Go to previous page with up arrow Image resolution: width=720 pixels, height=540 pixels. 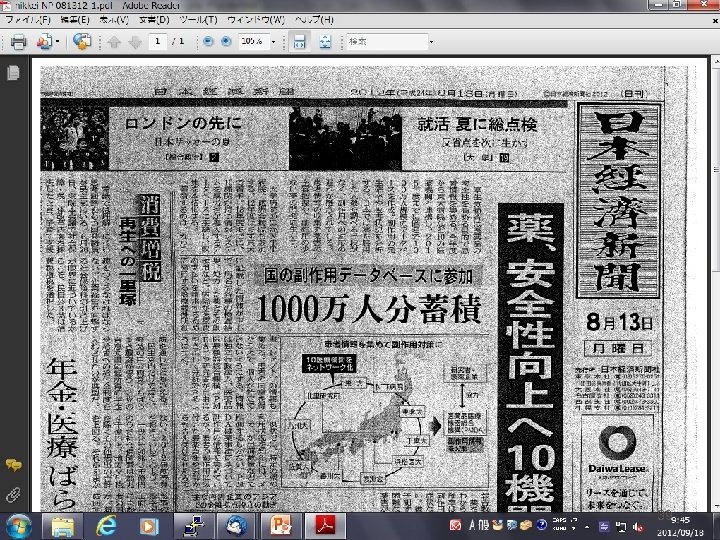(114, 42)
